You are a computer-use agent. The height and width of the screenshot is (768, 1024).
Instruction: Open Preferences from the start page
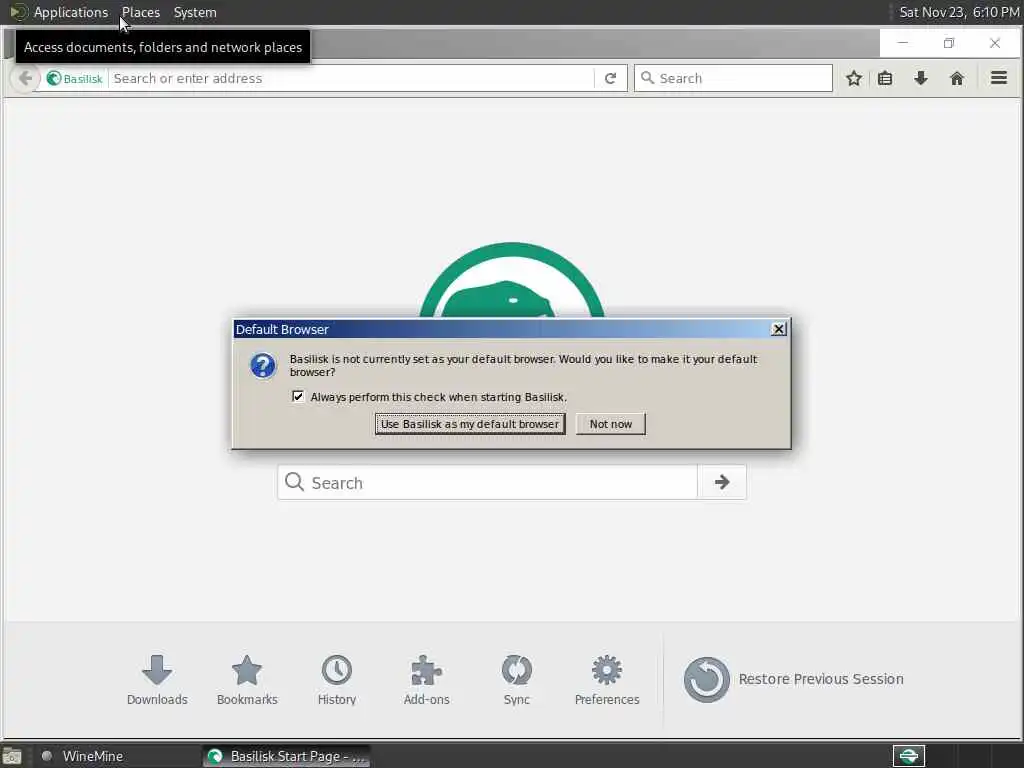click(x=607, y=680)
